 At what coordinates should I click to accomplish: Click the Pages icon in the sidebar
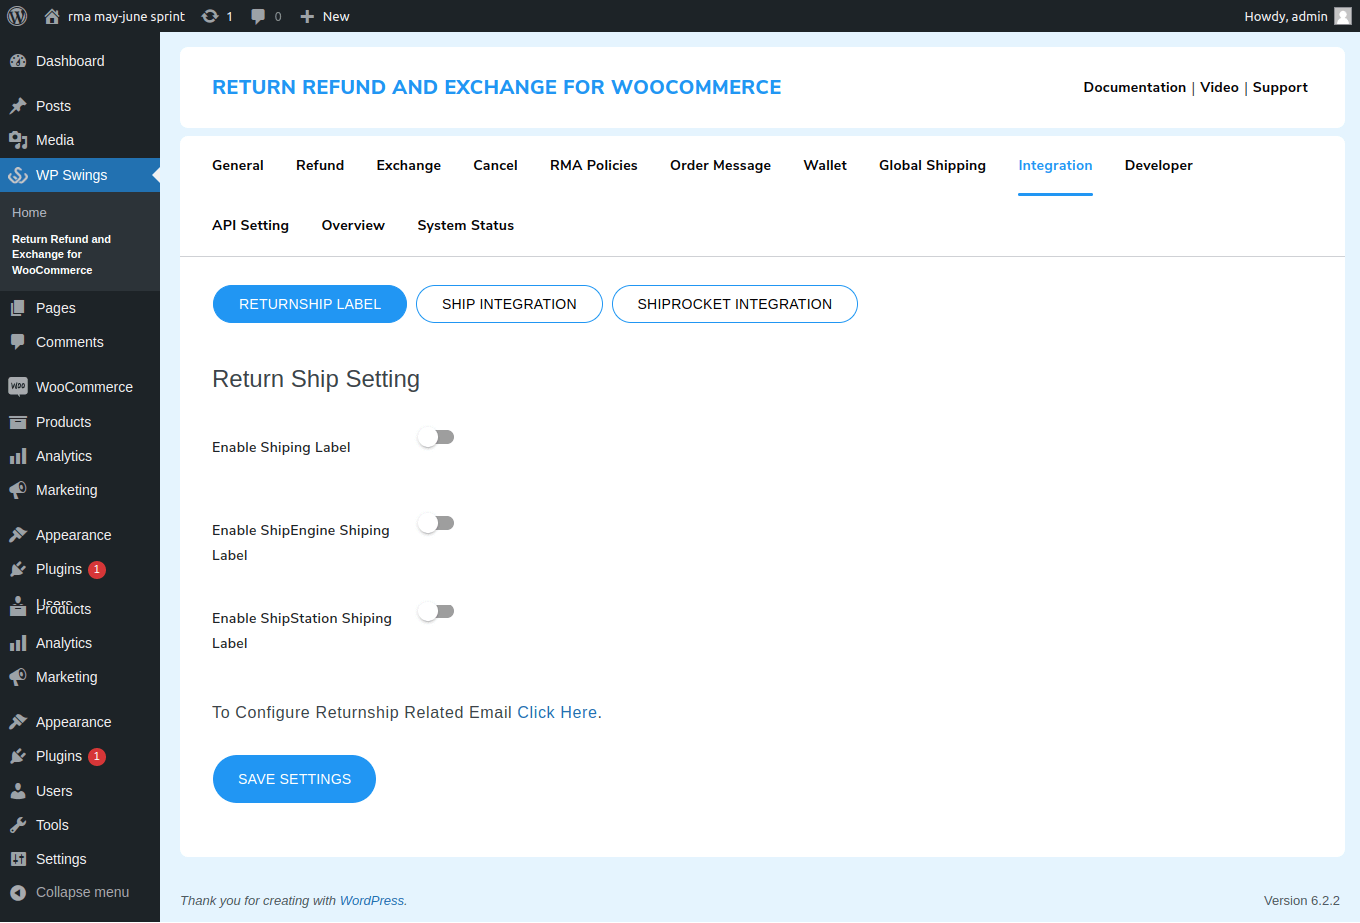click(x=18, y=308)
